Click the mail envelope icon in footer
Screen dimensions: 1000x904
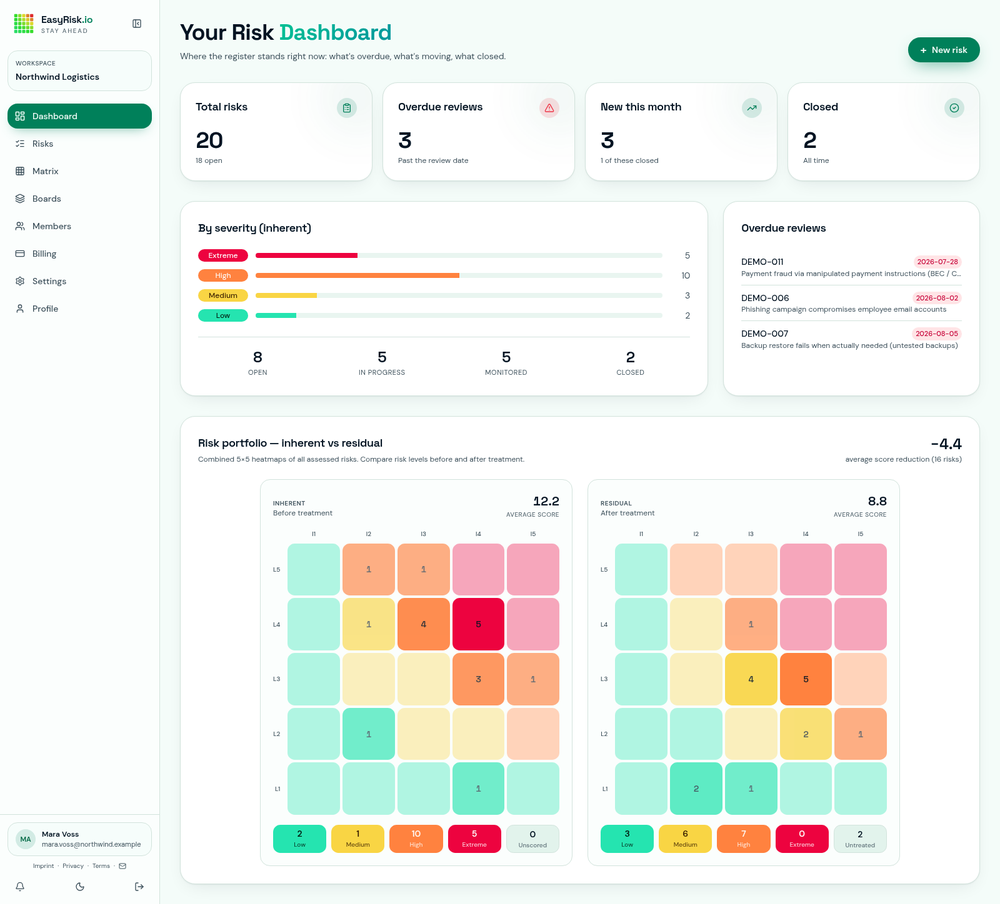pyautogui.click(x=122, y=866)
